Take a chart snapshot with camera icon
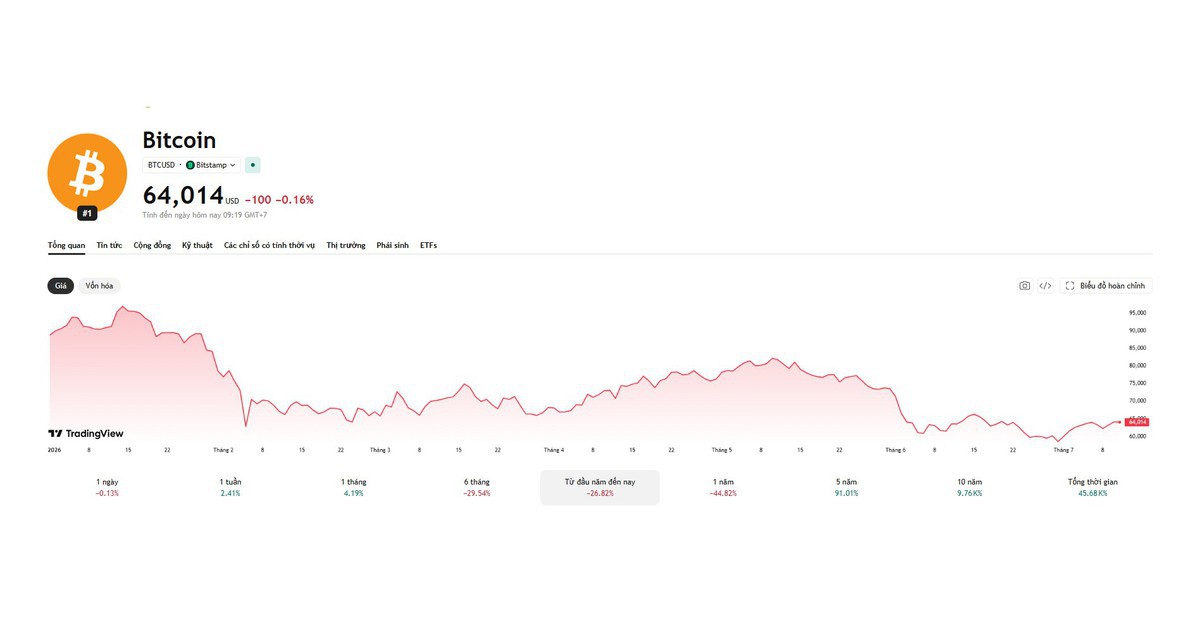 pyautogui.click(x=1024, y=286)
